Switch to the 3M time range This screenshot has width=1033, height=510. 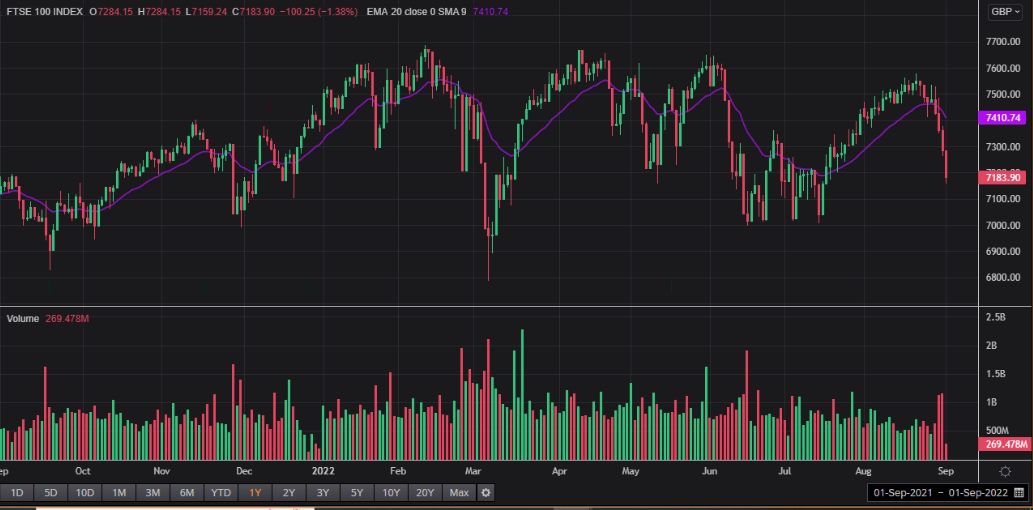pos(153,493)
